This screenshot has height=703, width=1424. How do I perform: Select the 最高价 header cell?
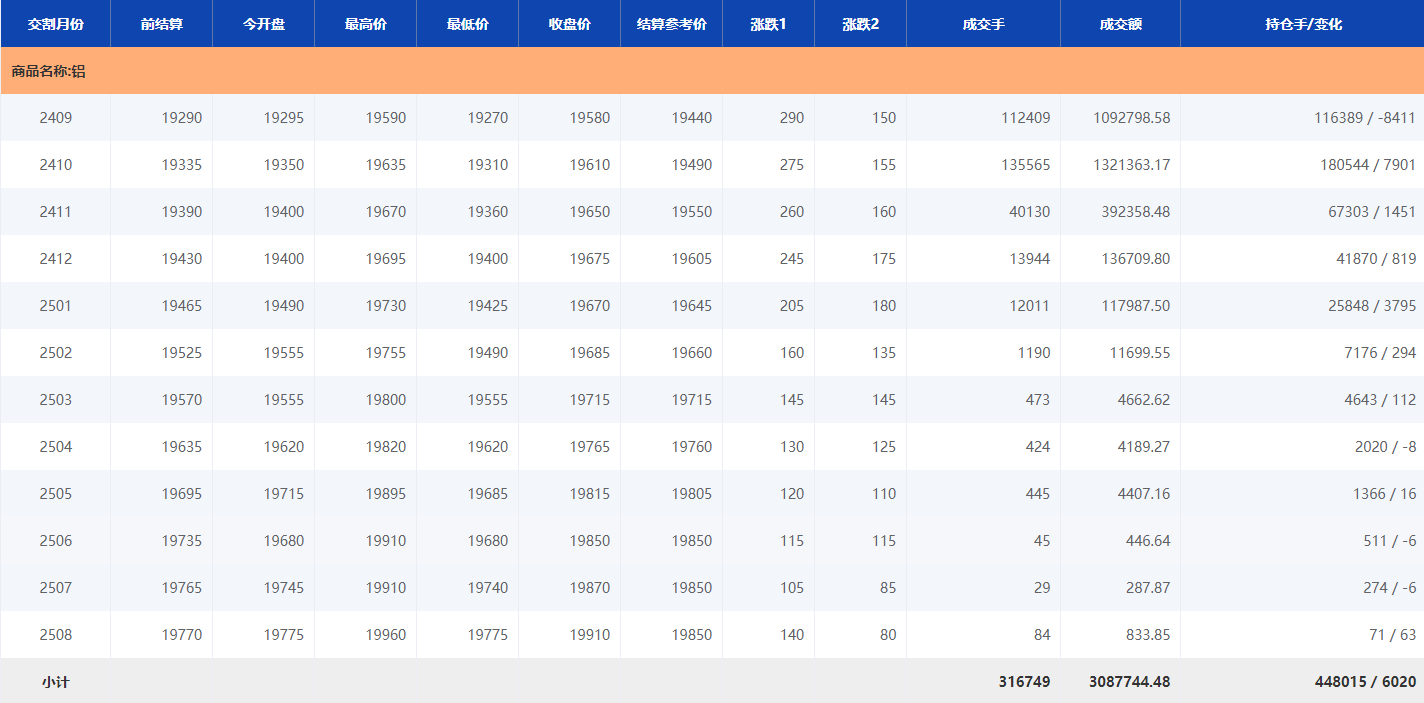tap(365, 24)
